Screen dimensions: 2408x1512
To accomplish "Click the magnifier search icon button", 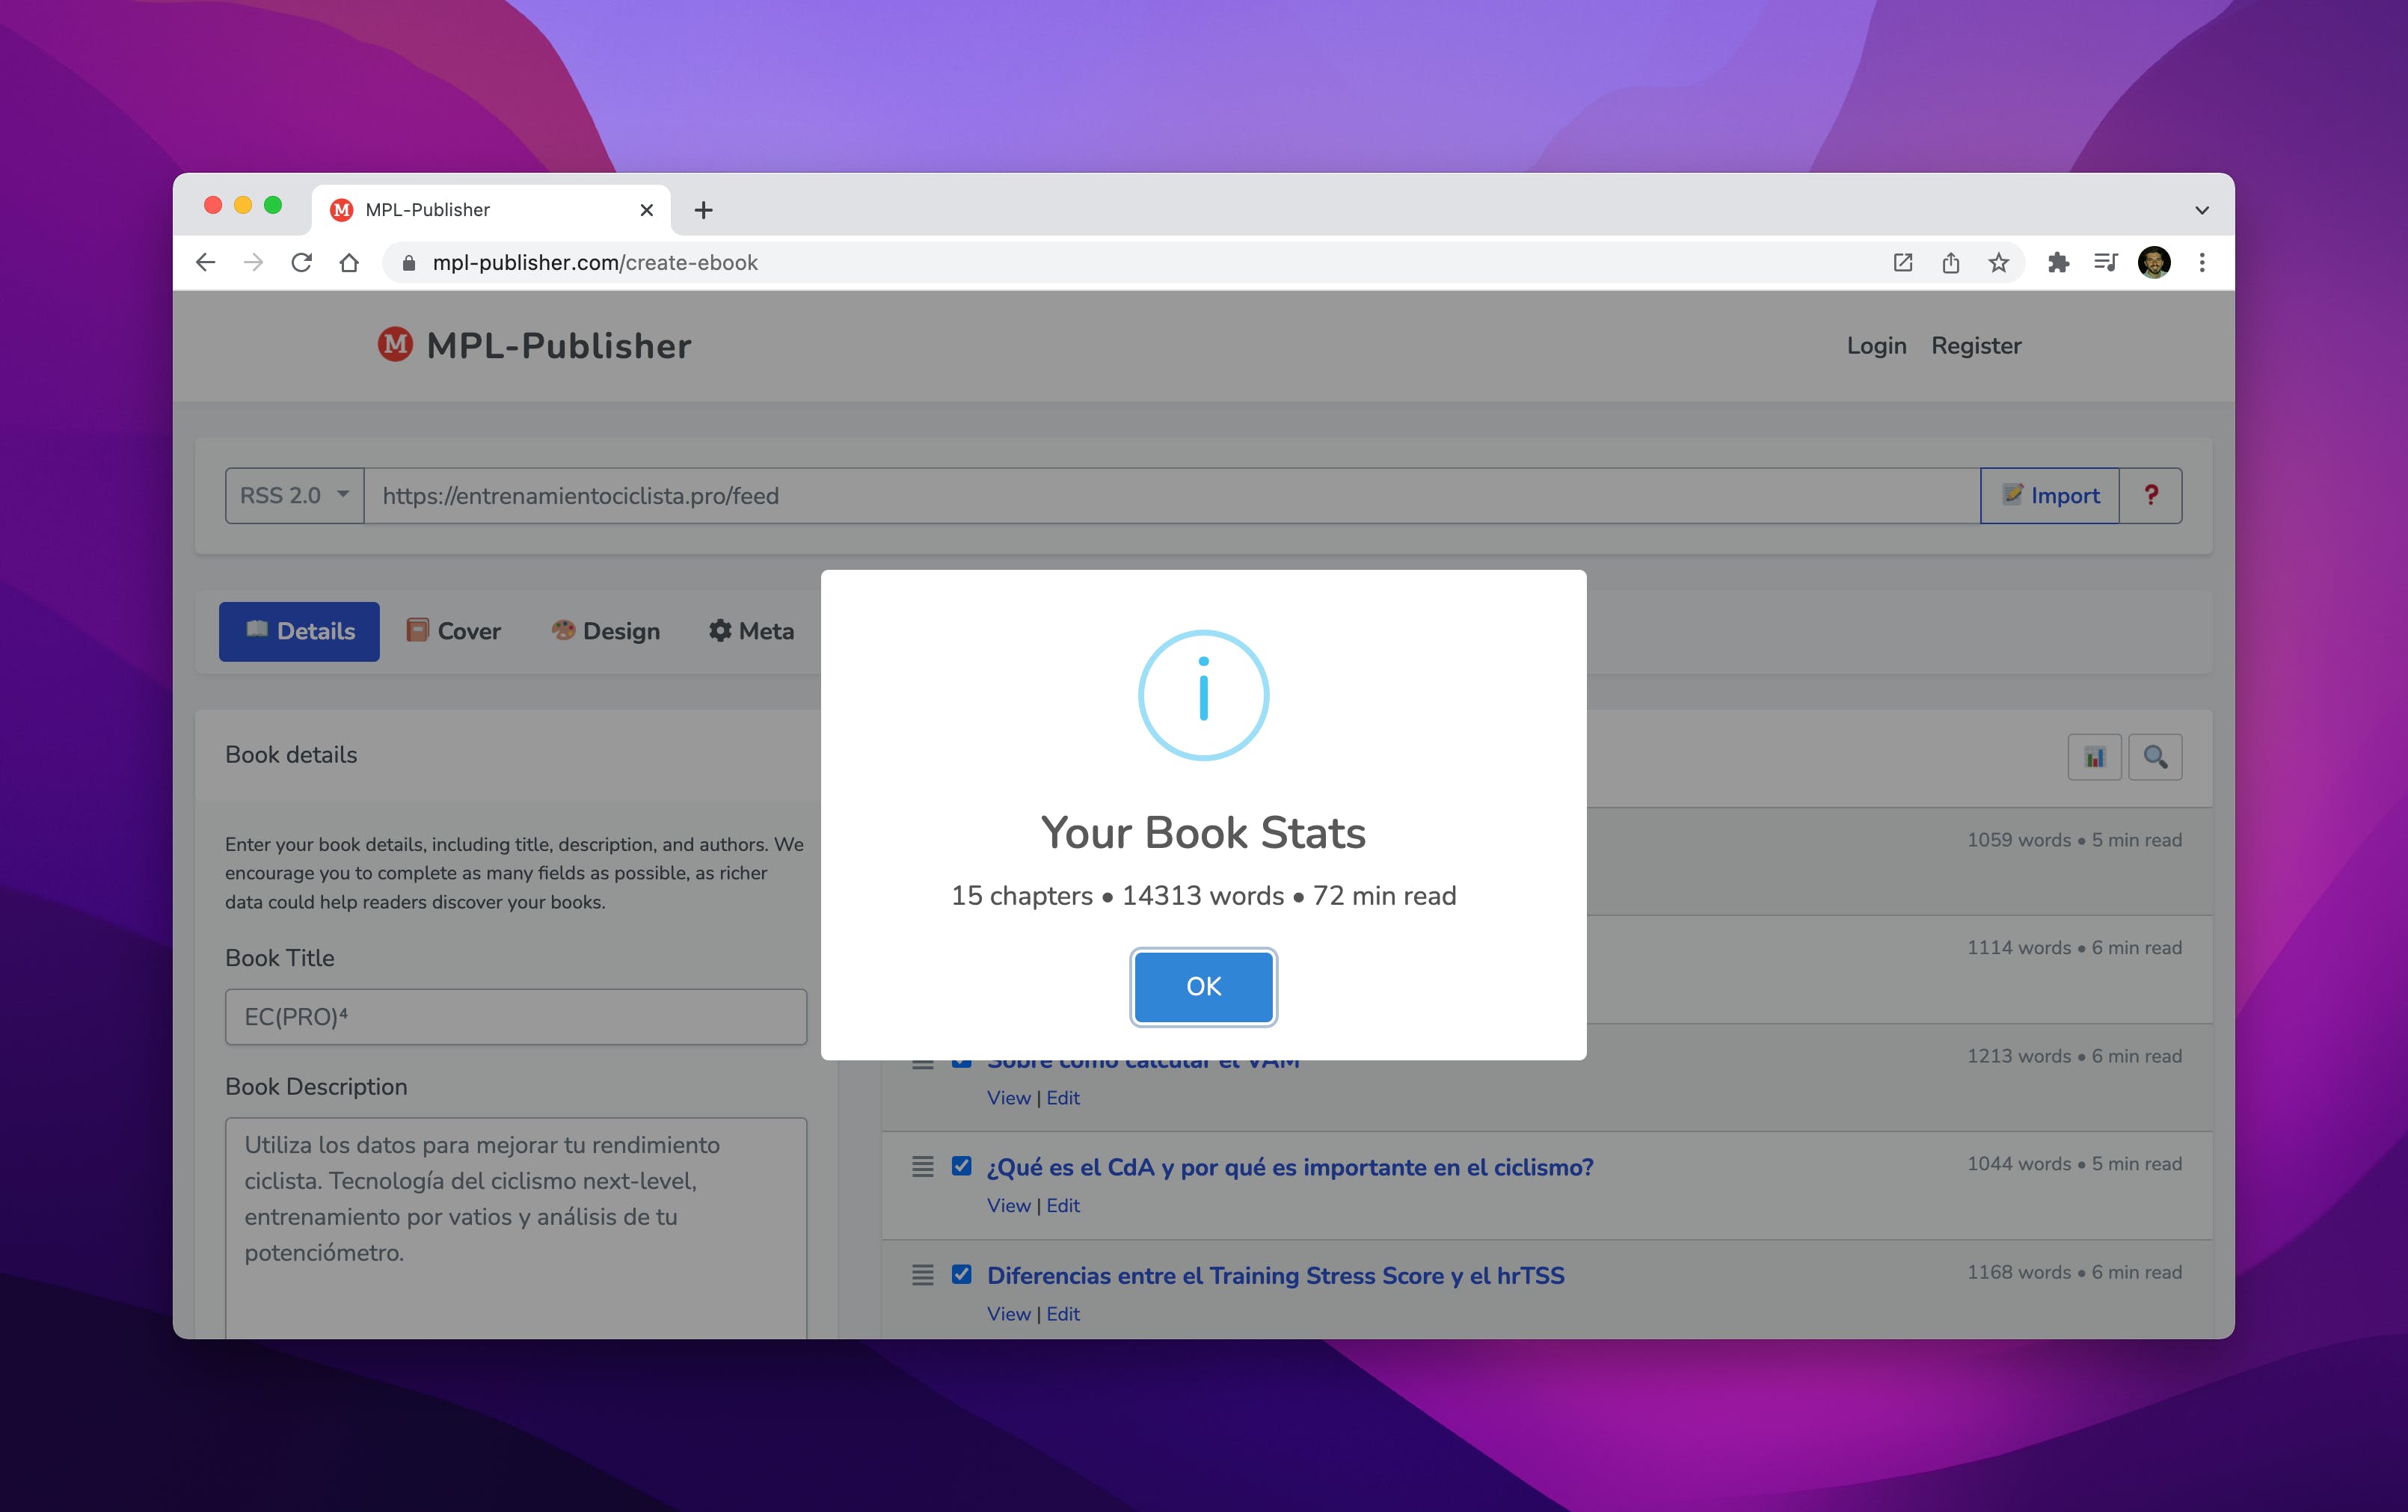I will (2155, 757).
